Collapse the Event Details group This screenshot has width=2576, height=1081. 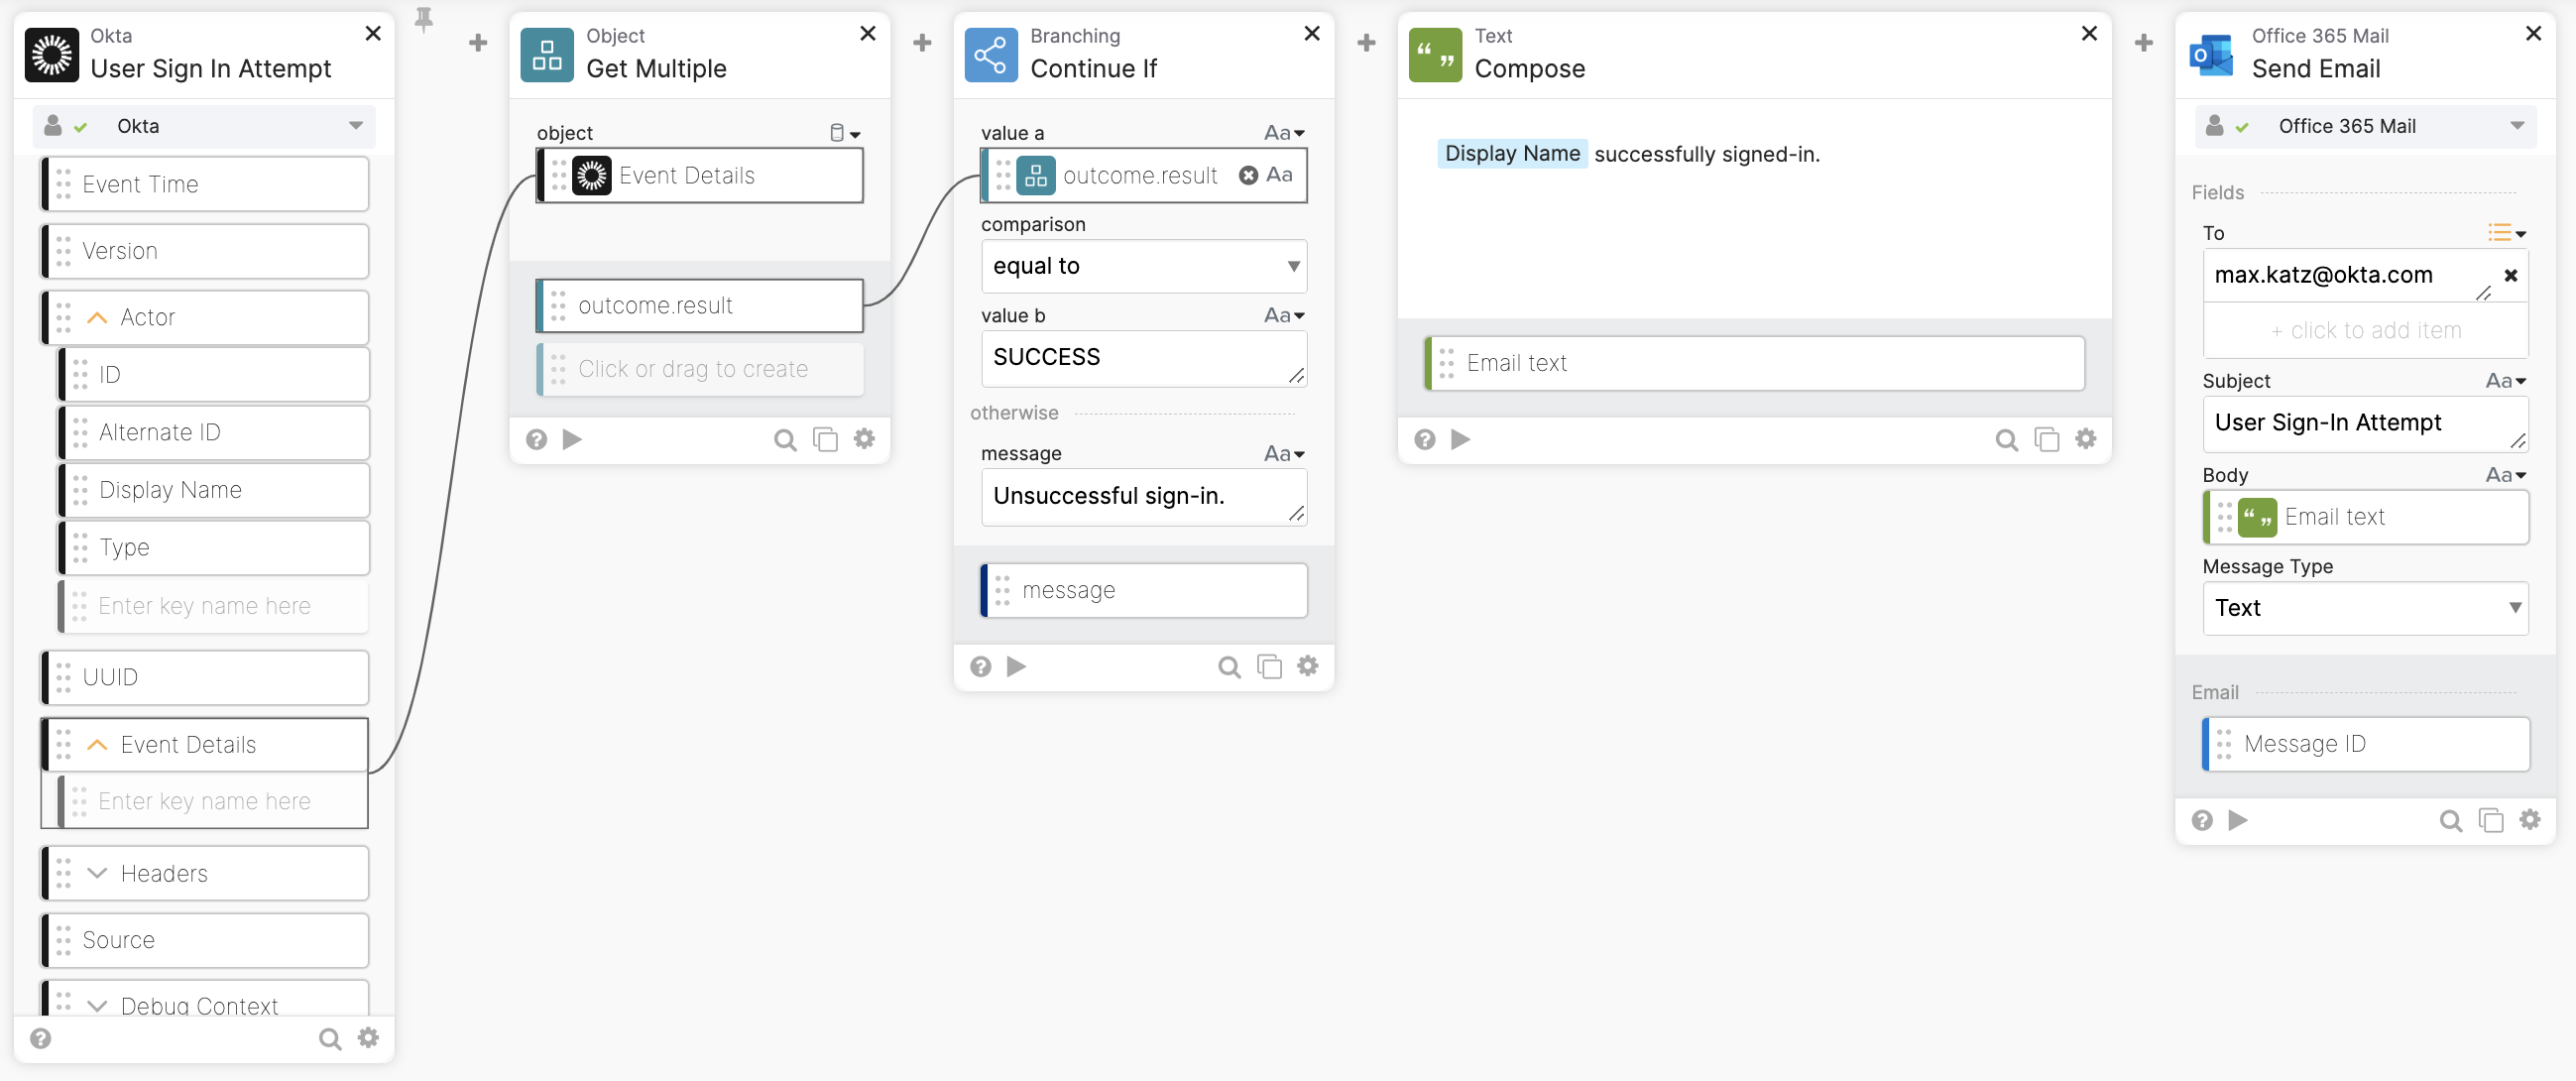coord(97,745)
